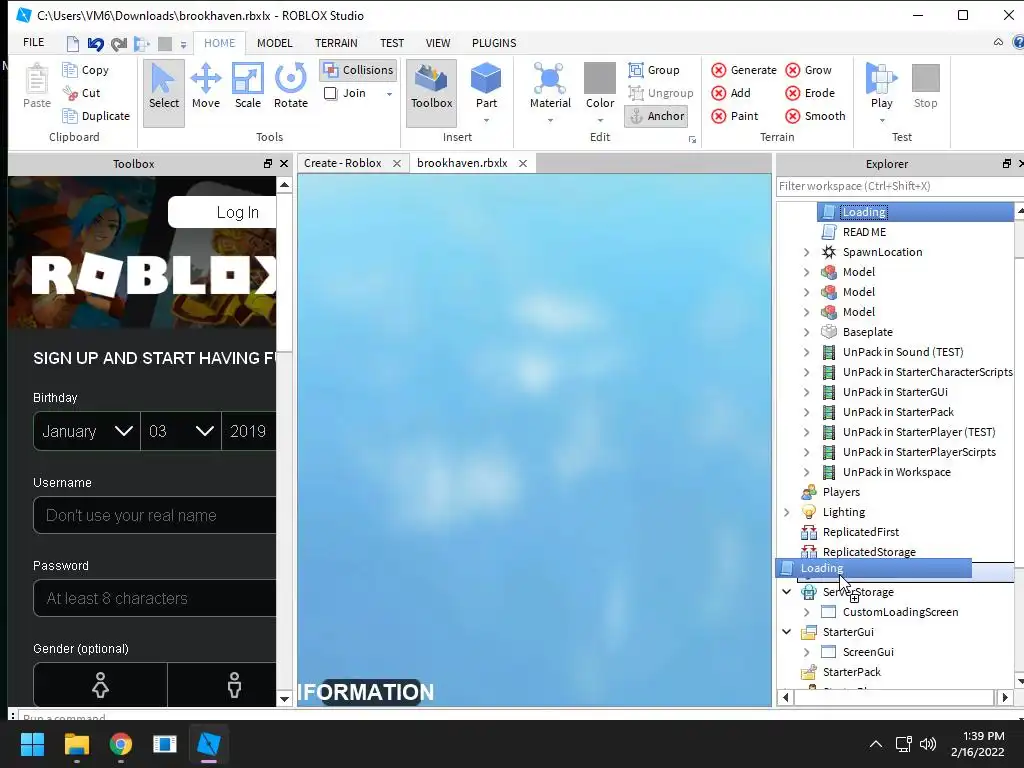Select the READ ME script

(864, 232)
